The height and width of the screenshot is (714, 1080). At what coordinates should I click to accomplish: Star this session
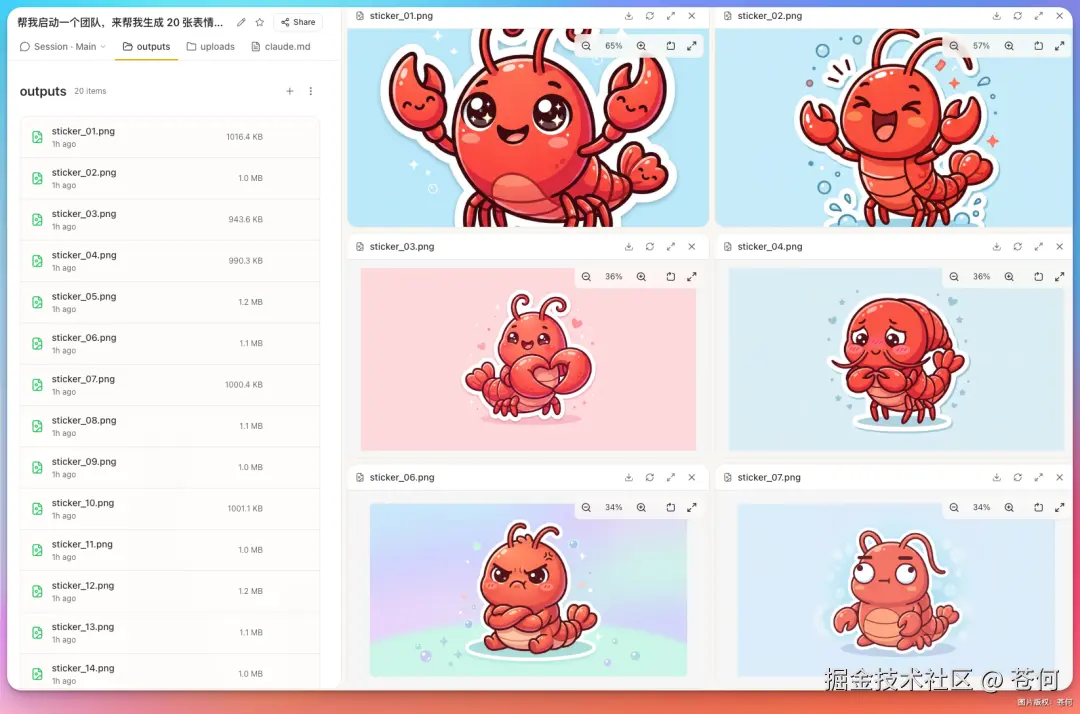(260, 22)
